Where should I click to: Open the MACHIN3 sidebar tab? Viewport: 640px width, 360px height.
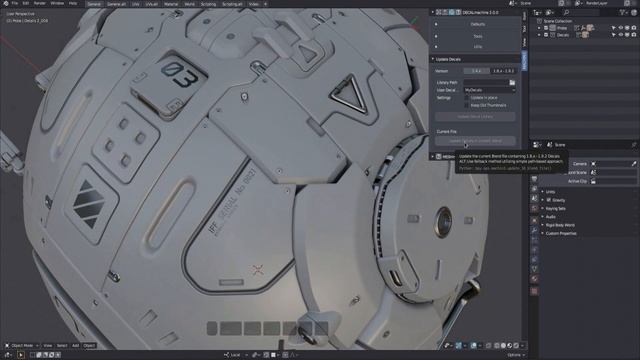coord(525,61)
